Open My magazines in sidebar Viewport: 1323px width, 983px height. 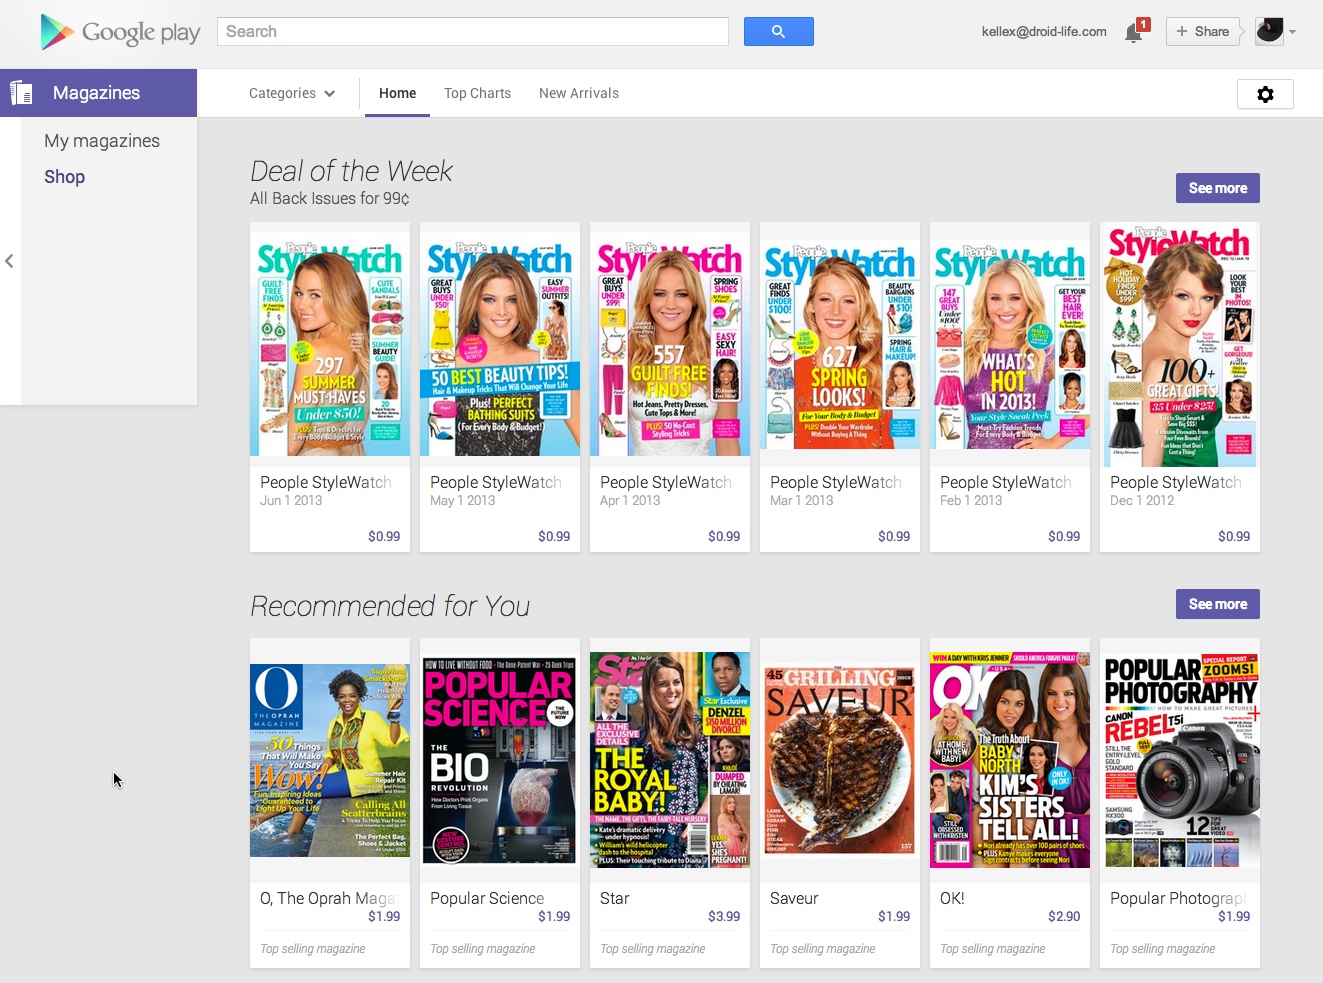102,141
